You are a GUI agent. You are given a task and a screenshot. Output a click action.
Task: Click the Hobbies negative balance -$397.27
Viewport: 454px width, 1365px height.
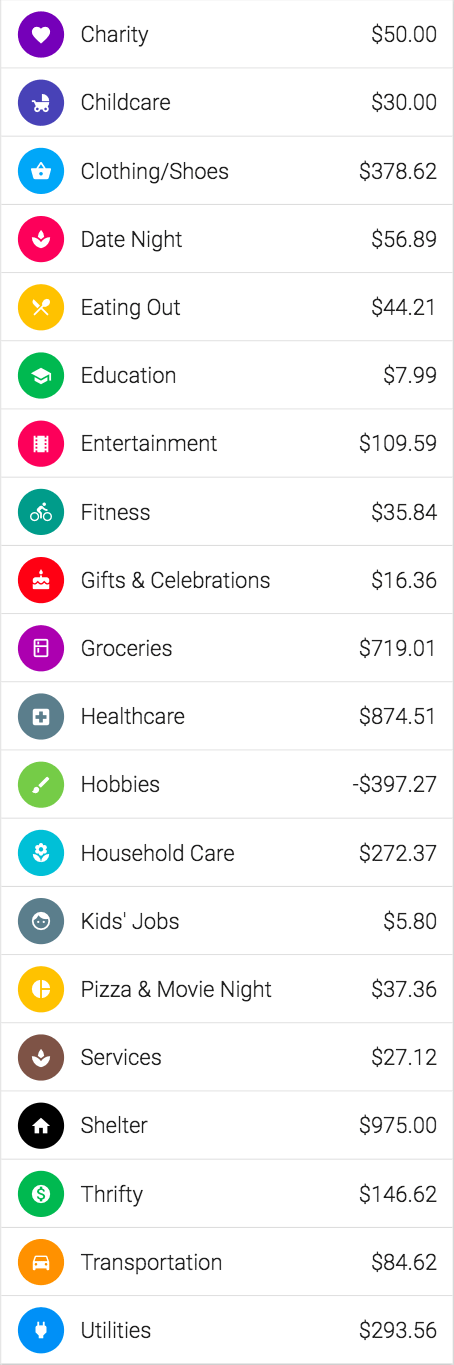394,784
